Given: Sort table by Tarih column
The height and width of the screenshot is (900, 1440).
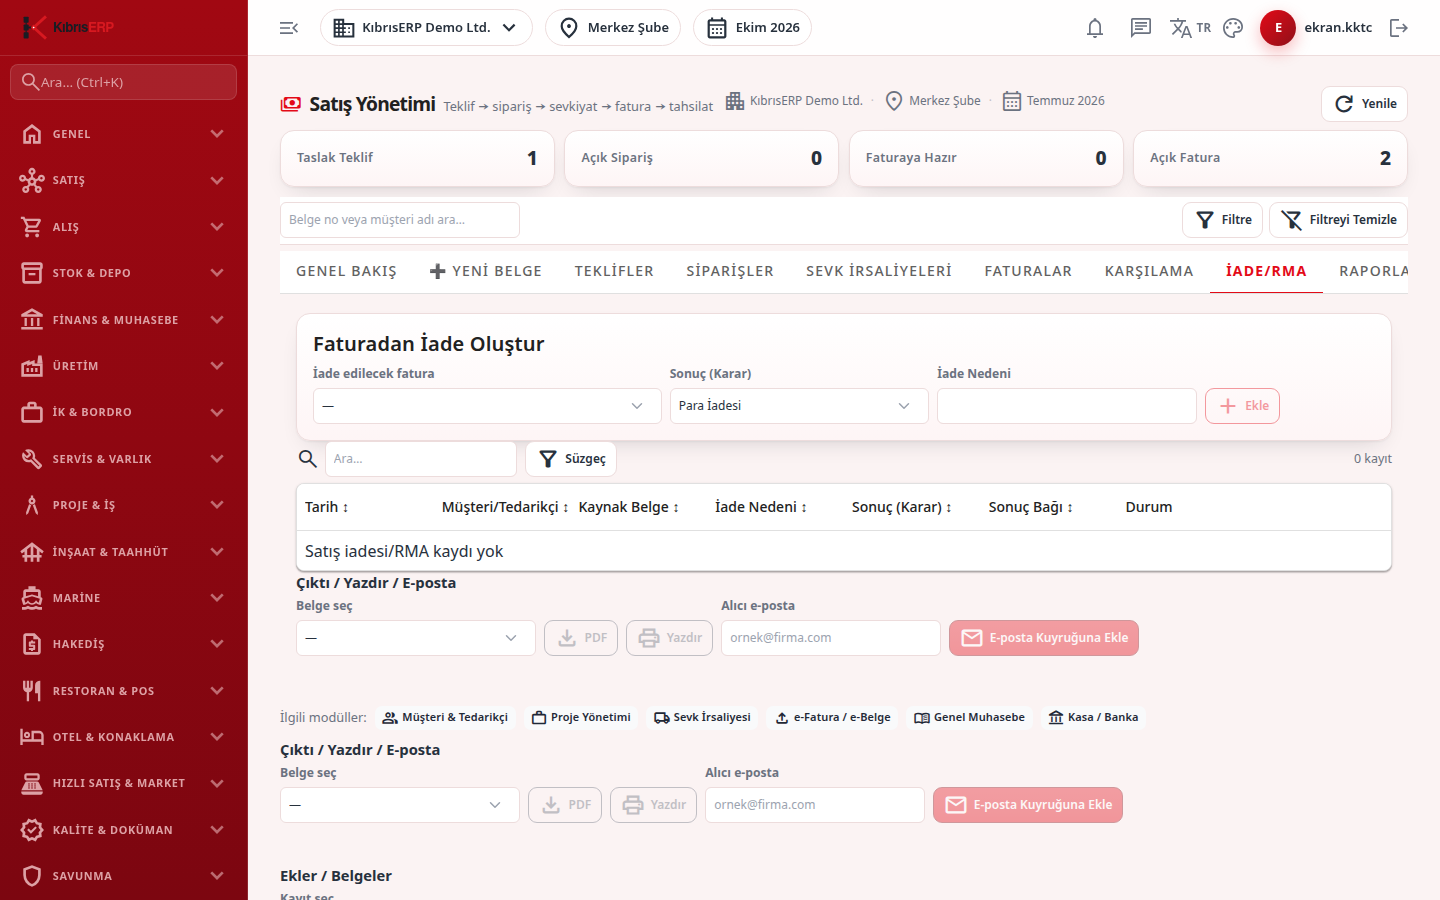Looking at the screenshot, I should [327, 507].
